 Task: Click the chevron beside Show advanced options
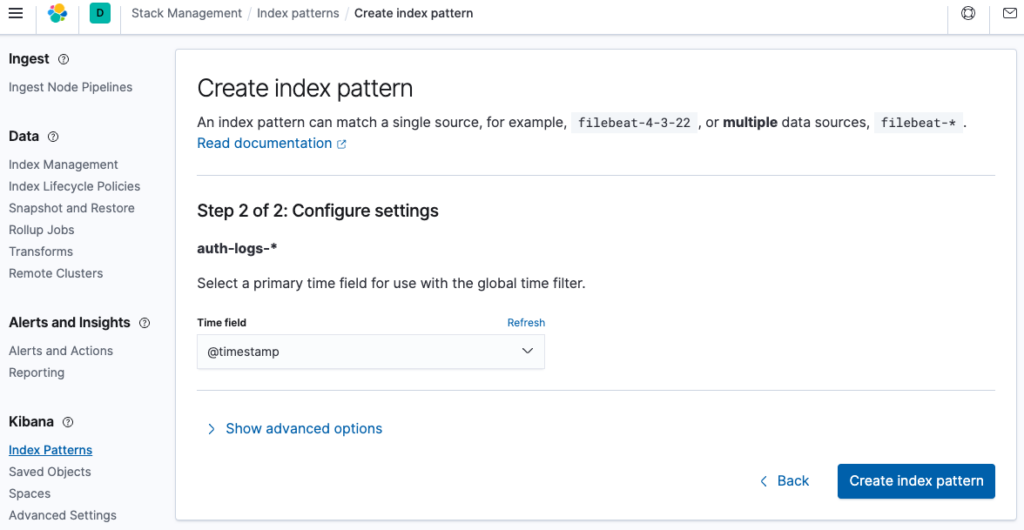[211, 429]
